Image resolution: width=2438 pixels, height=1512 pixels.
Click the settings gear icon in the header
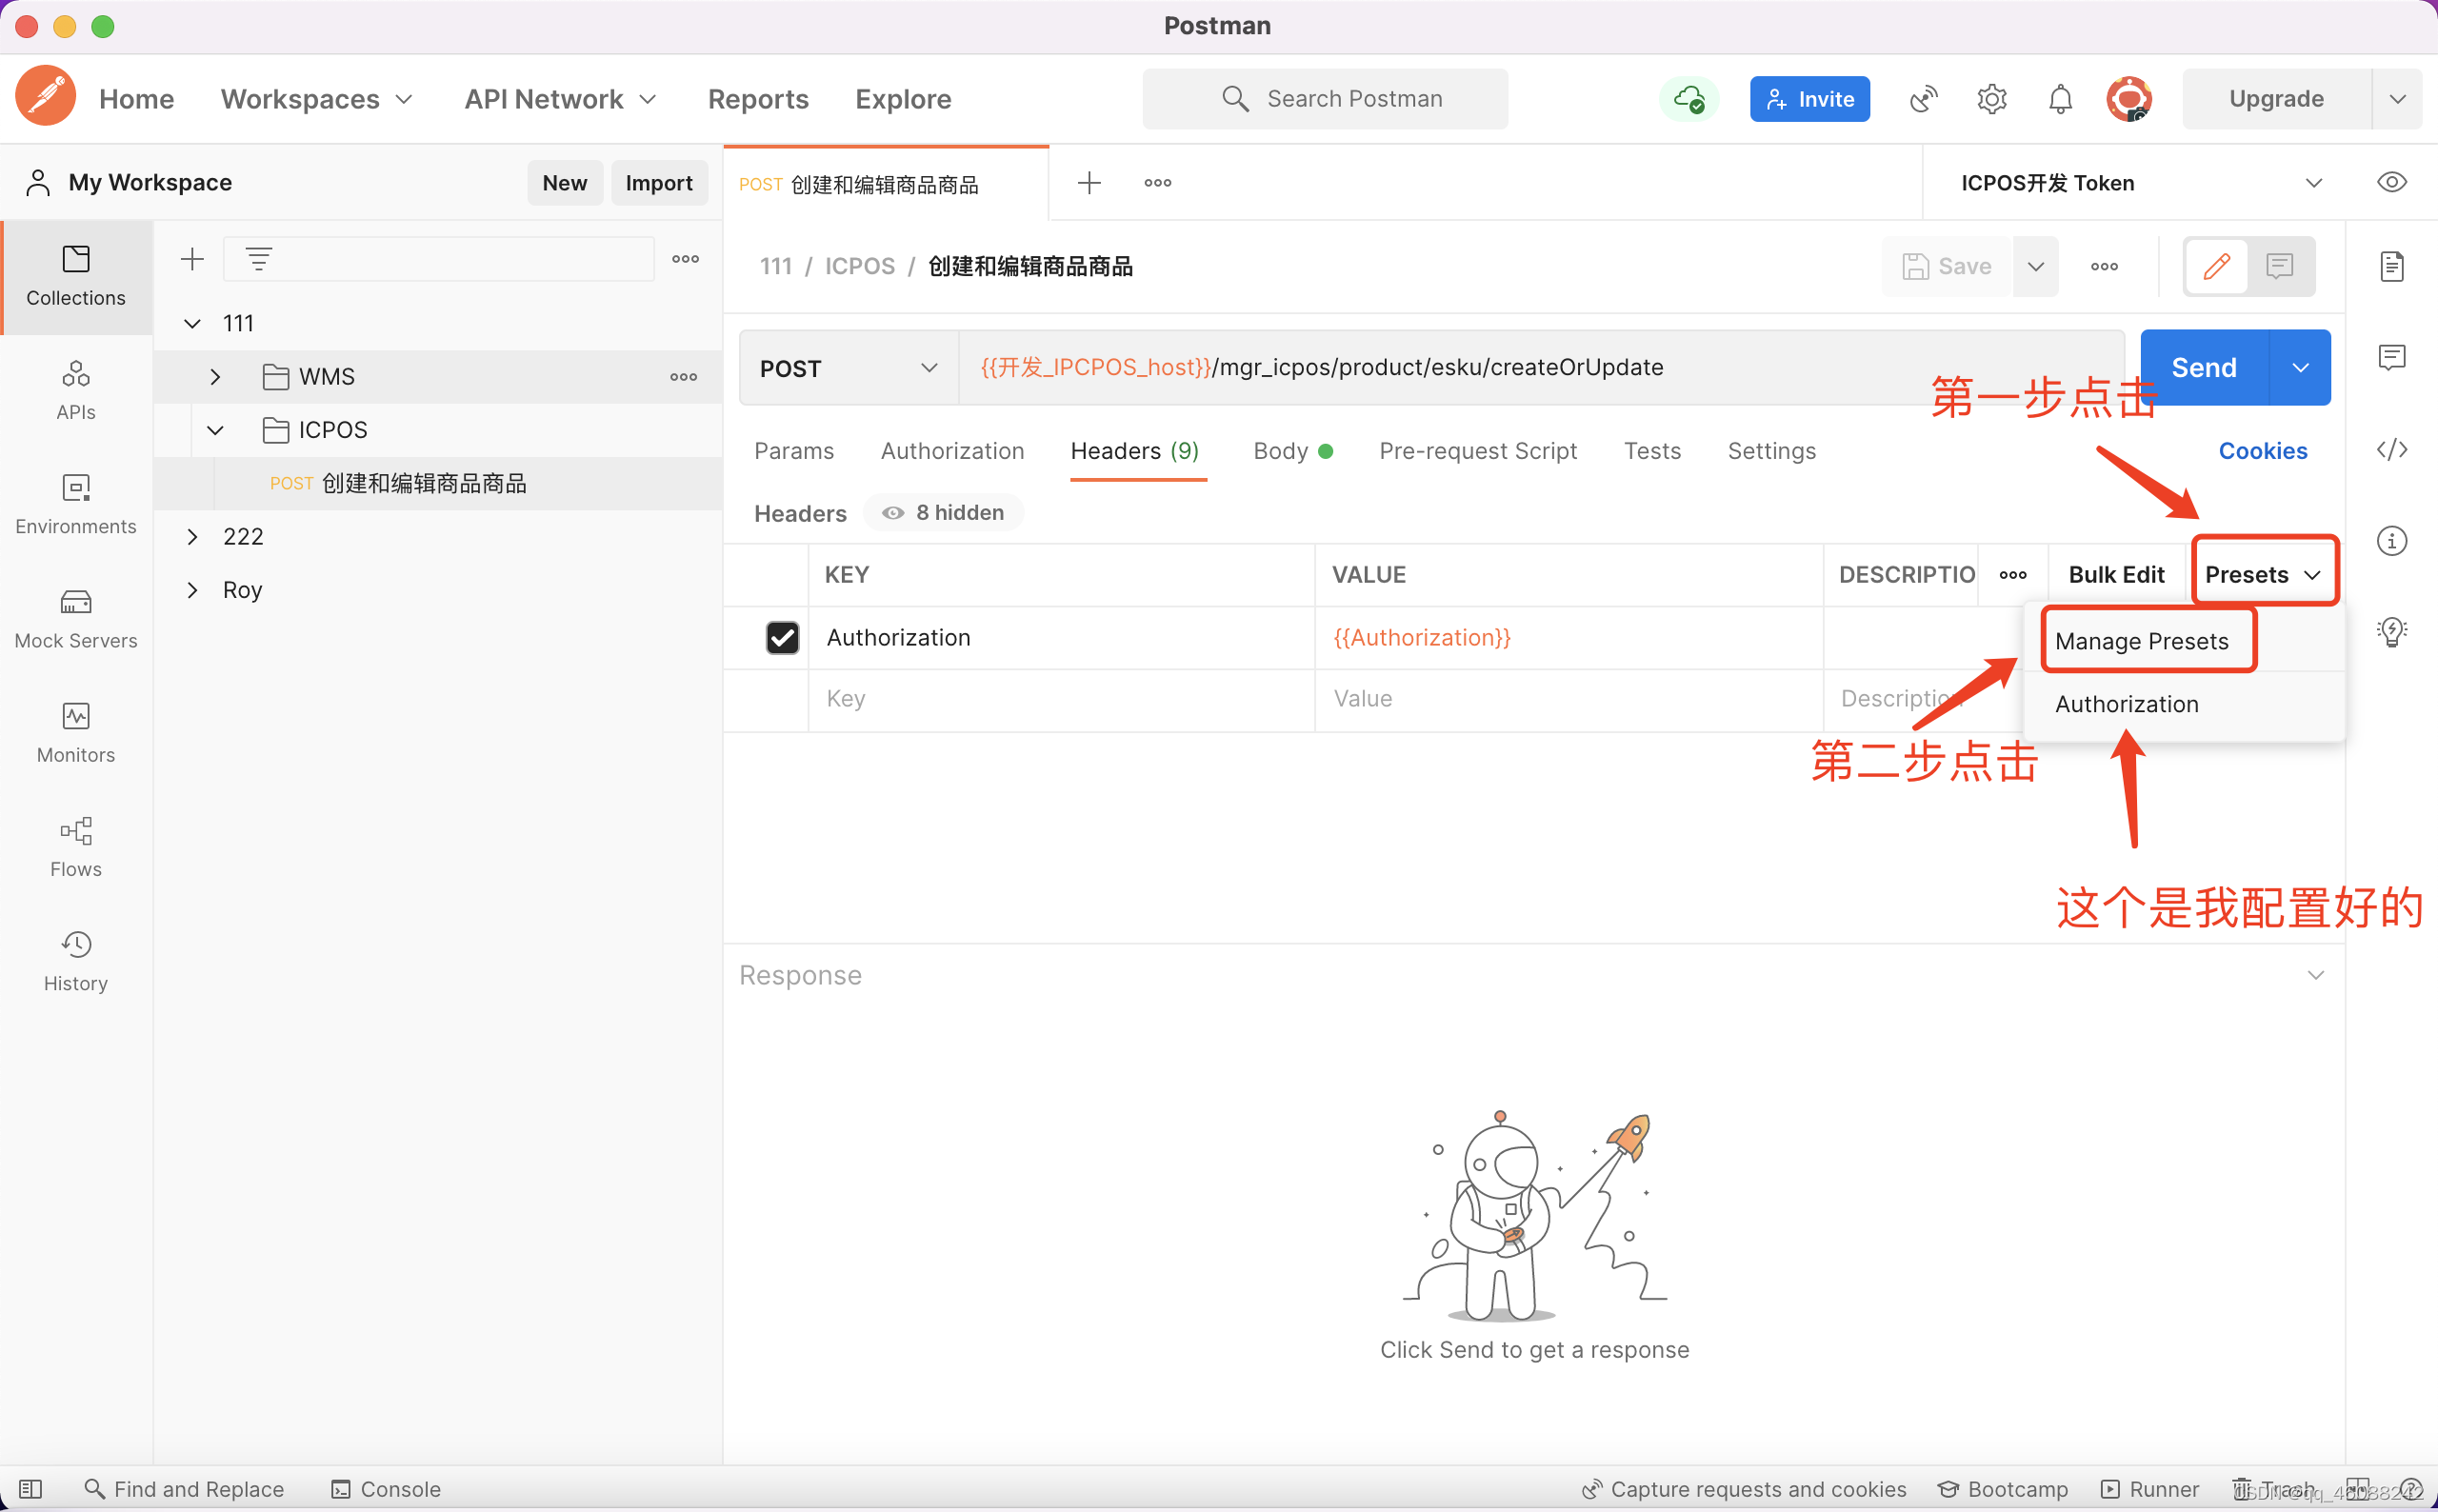(x=1991, y=99)
